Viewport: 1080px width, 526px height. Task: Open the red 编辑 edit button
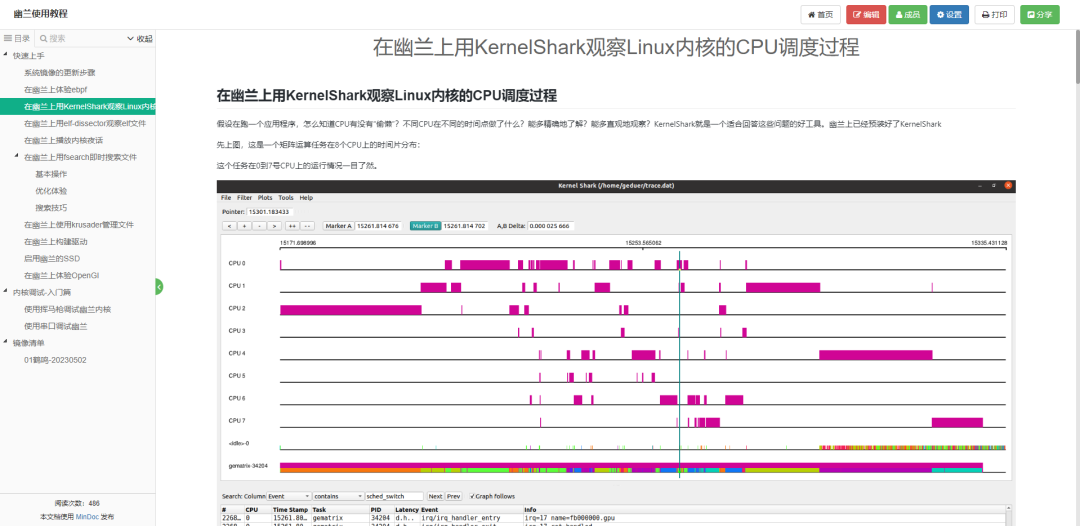pos(866,14)
